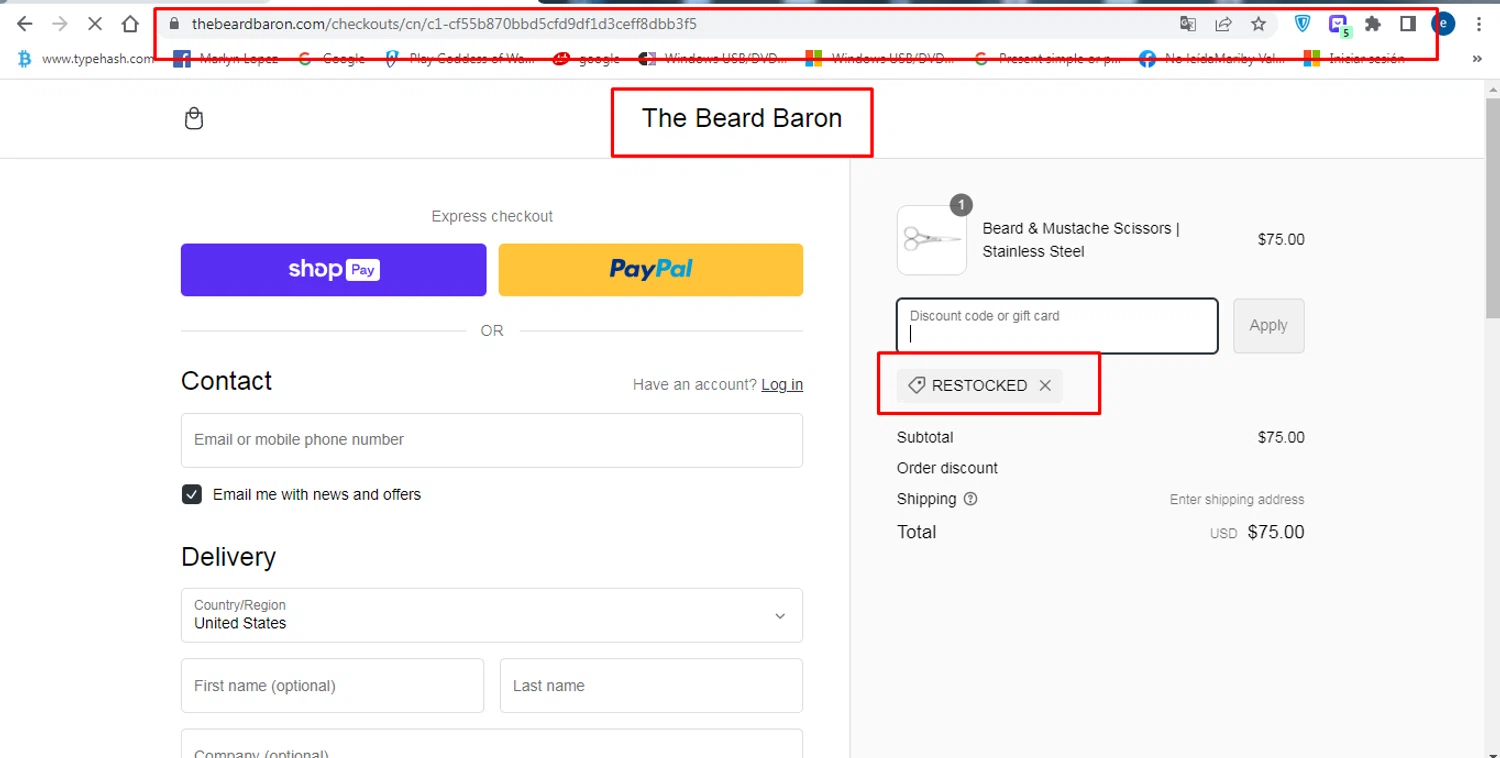Stop loading the page
This screenshot has height=758, width=1500.
click(95, 24)
